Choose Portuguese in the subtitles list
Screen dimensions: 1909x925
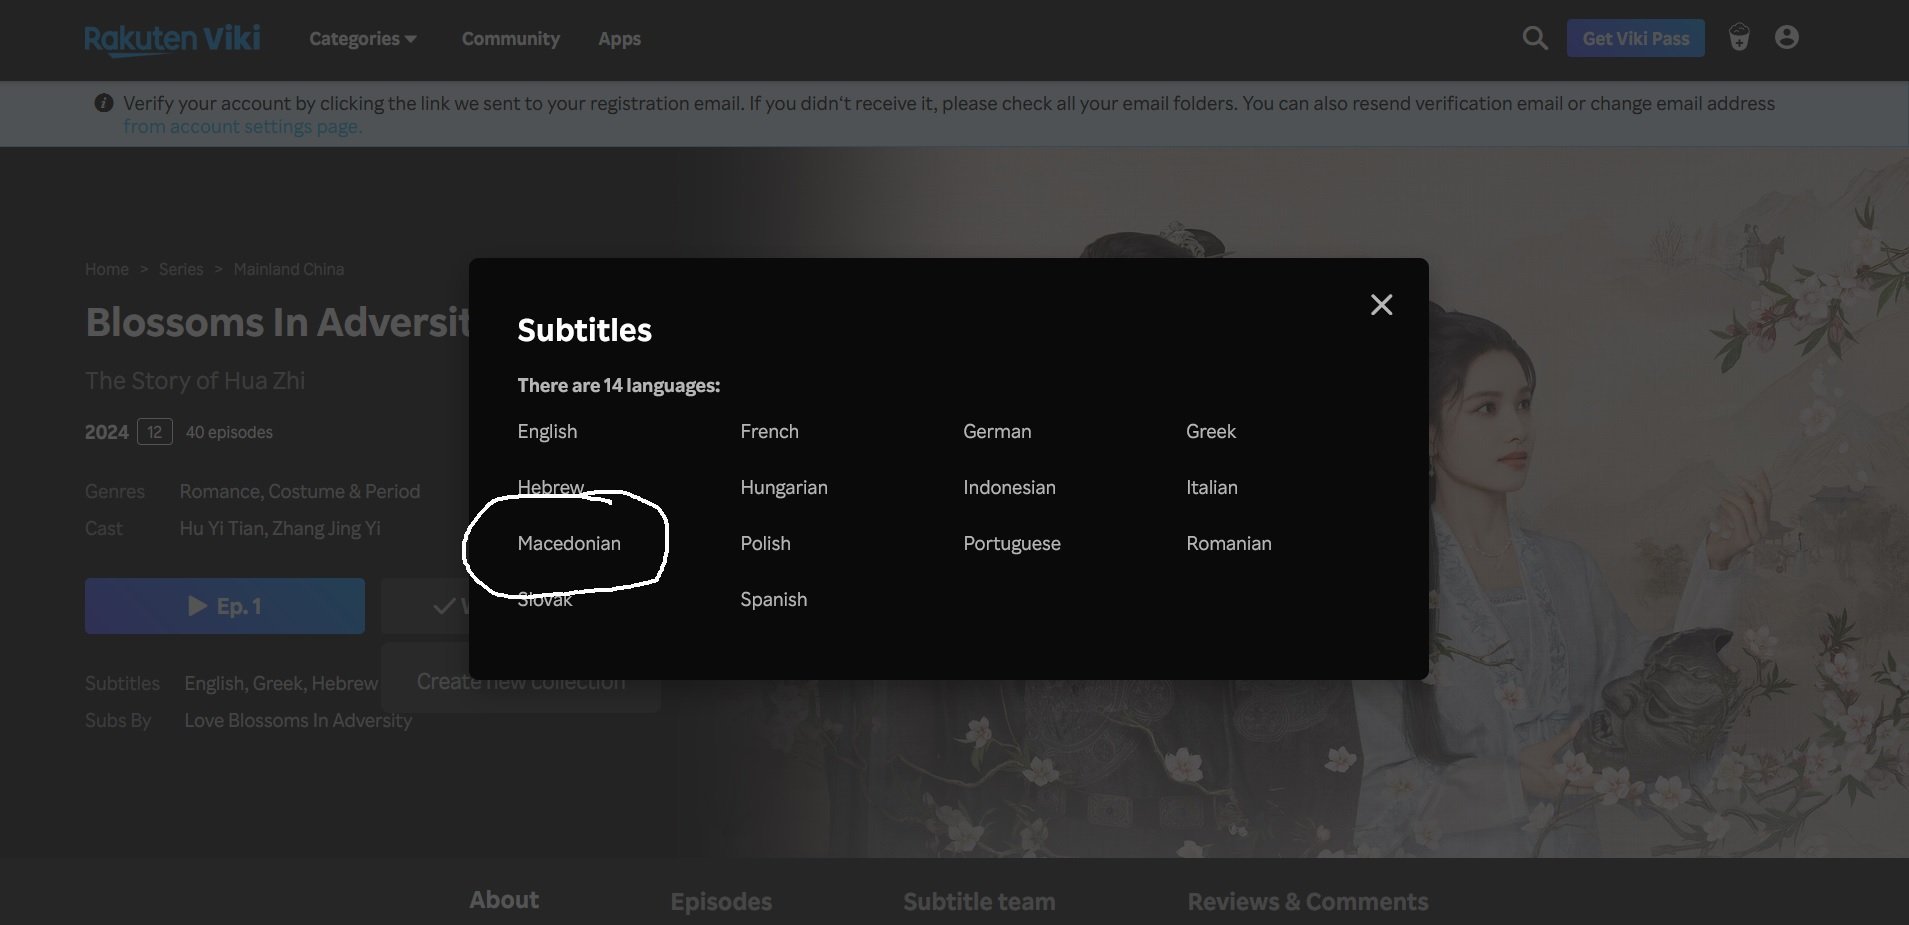point(1011,543)
